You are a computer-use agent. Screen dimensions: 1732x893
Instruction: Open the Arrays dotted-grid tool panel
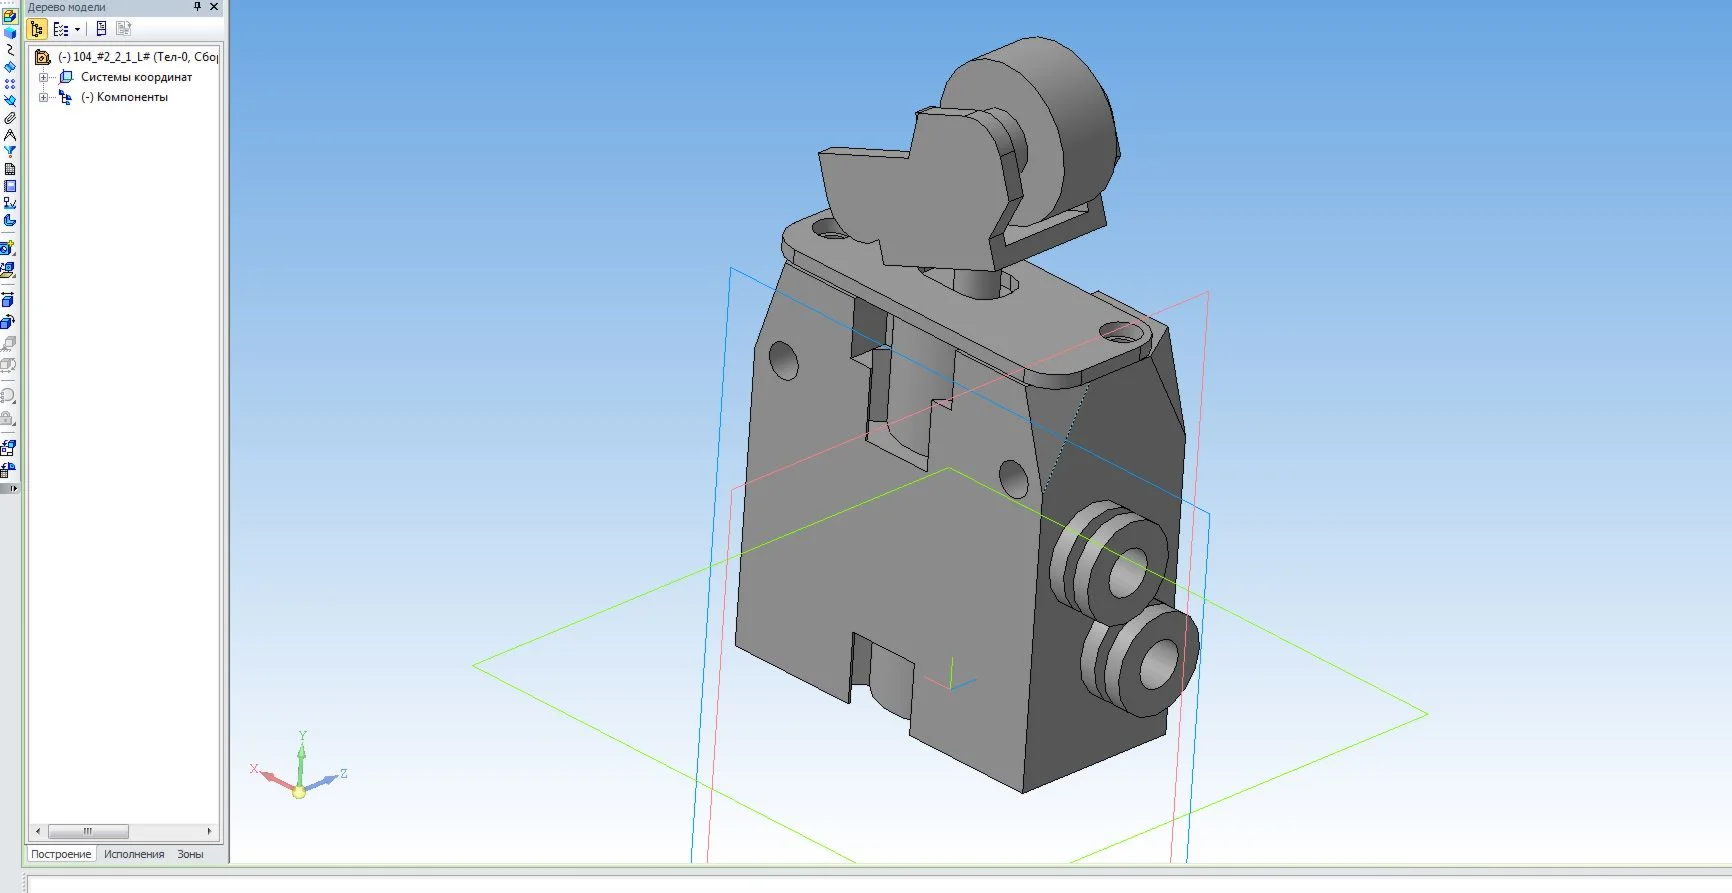click(10, 84)
